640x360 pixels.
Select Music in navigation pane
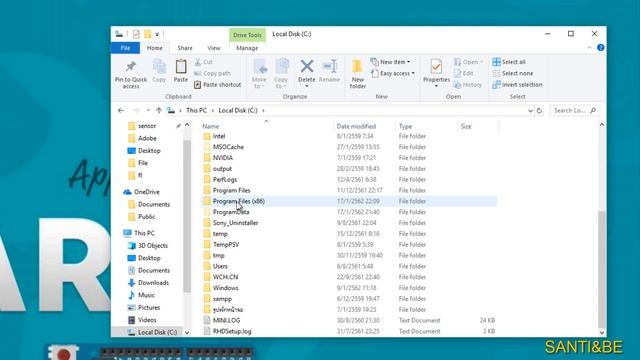(146, 295)
